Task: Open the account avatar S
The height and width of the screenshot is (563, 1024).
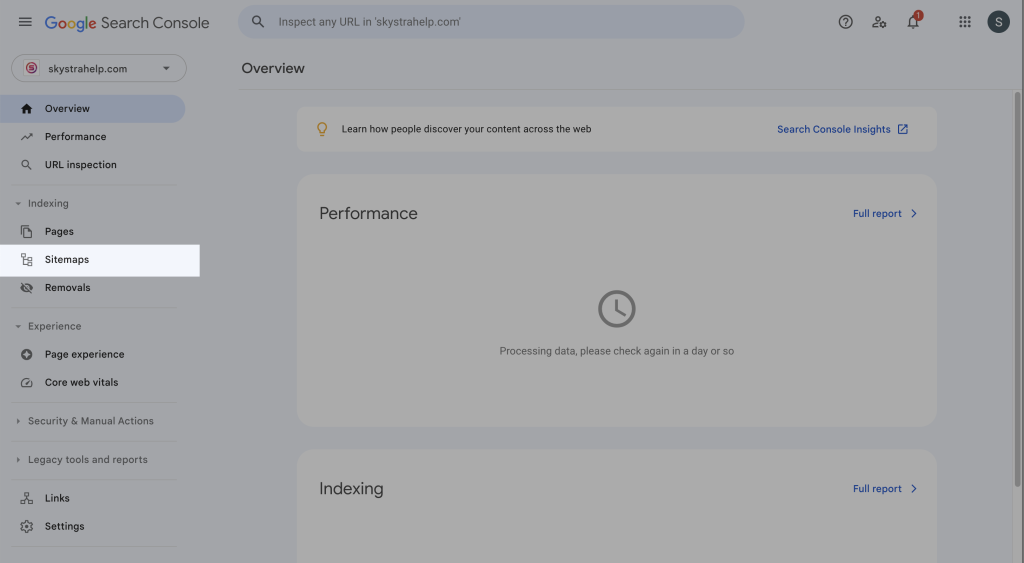Action: 998,22
